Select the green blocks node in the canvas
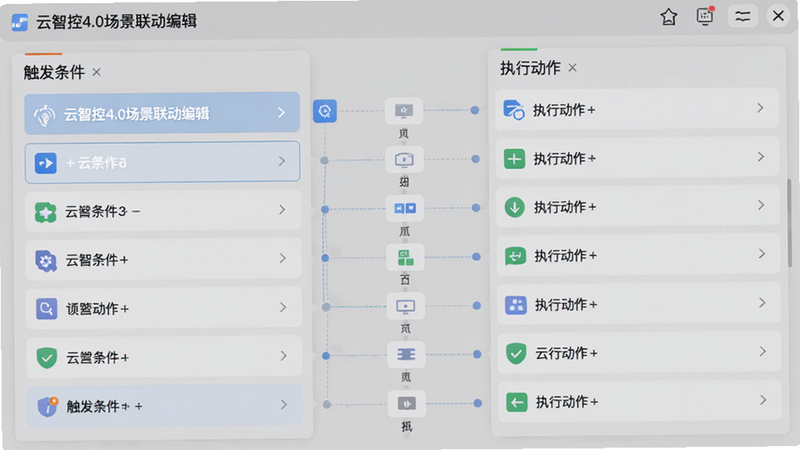800x450 pixels. point(406,257)
